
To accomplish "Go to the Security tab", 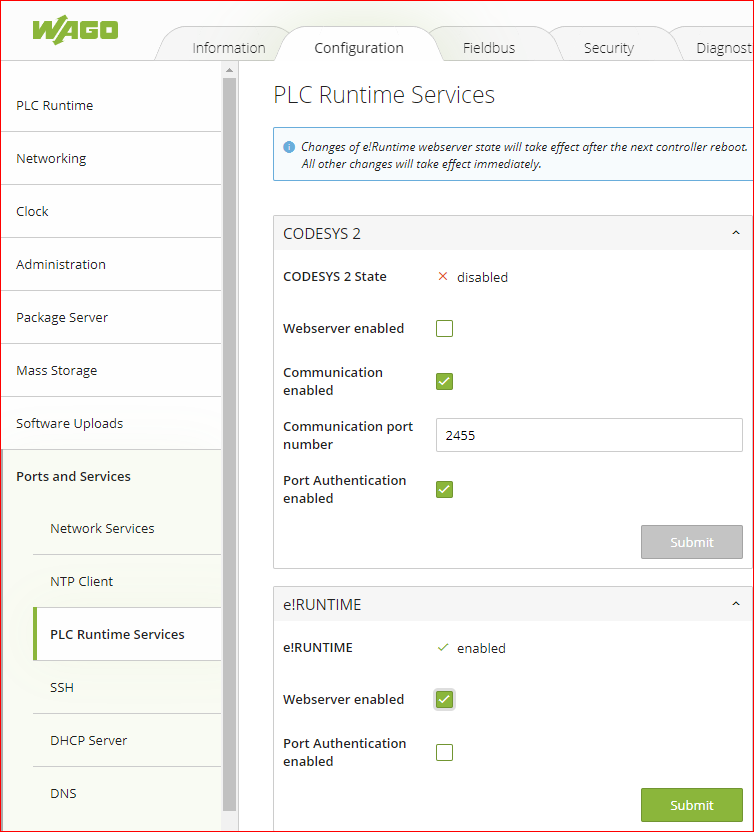I will (608, 48).
